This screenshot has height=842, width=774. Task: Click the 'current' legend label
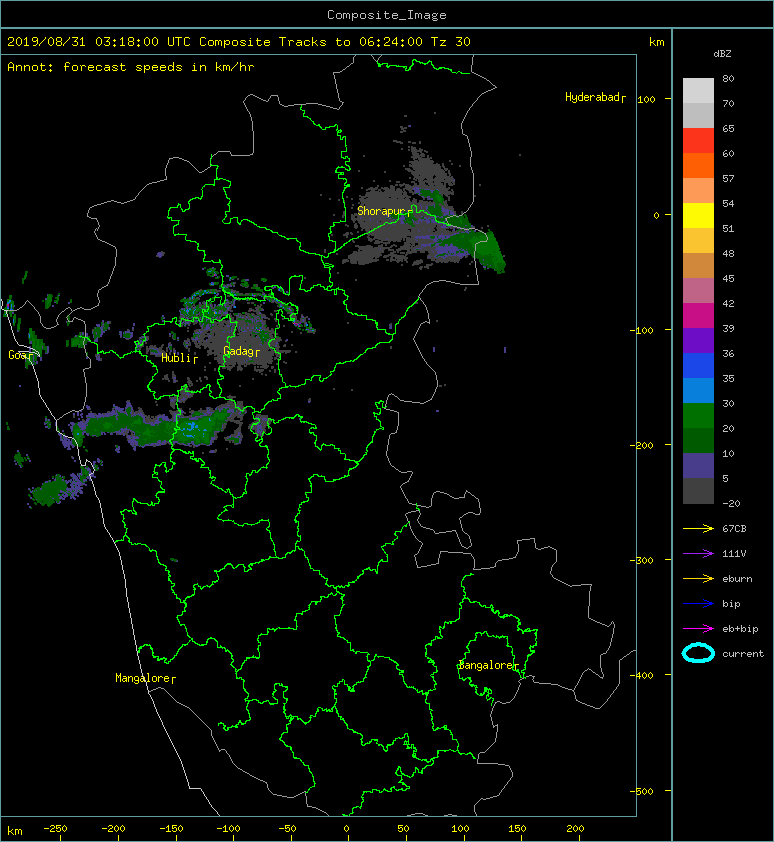743,654
